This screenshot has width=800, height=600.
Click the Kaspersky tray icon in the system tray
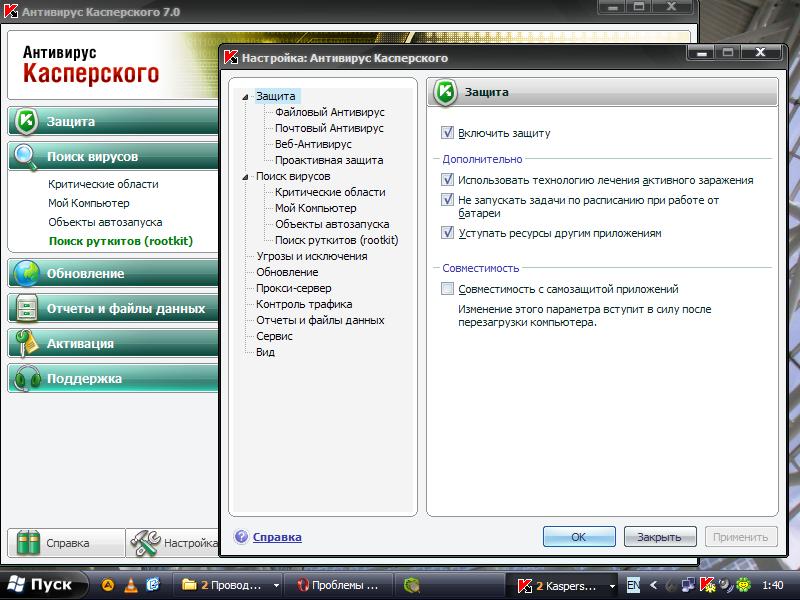coord(707,584)
